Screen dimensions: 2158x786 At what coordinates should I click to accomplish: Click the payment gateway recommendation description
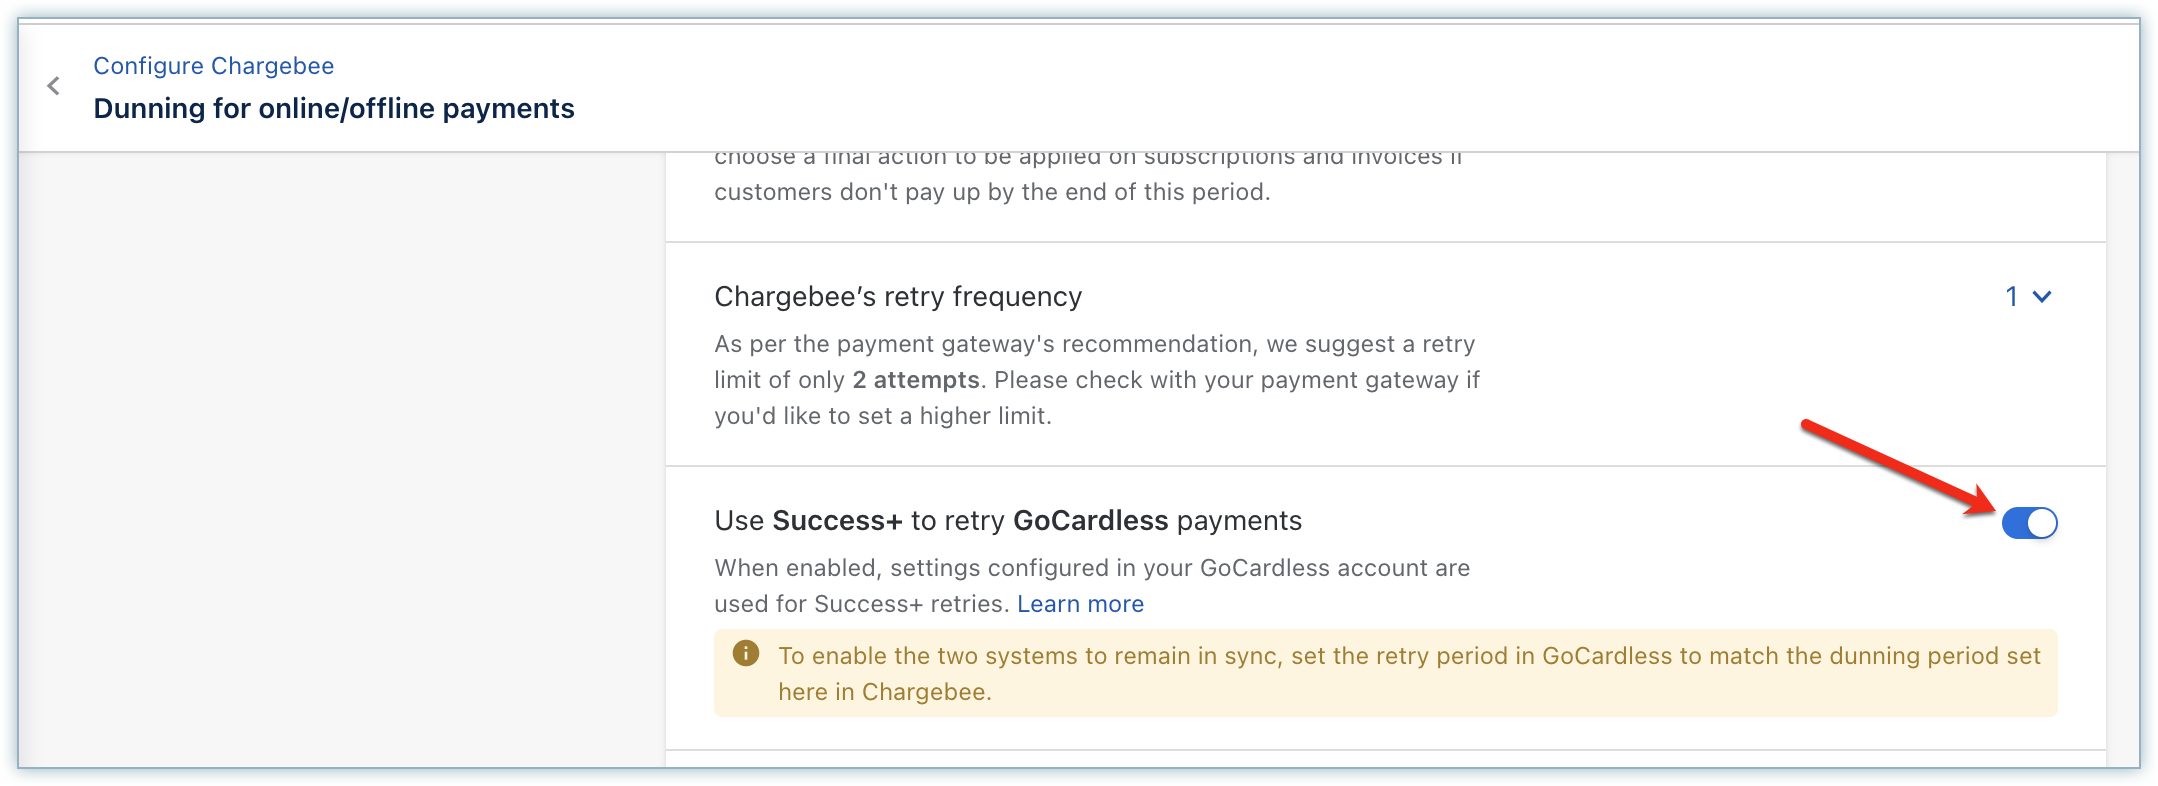pyautogui.click(x=1094, y=345)
